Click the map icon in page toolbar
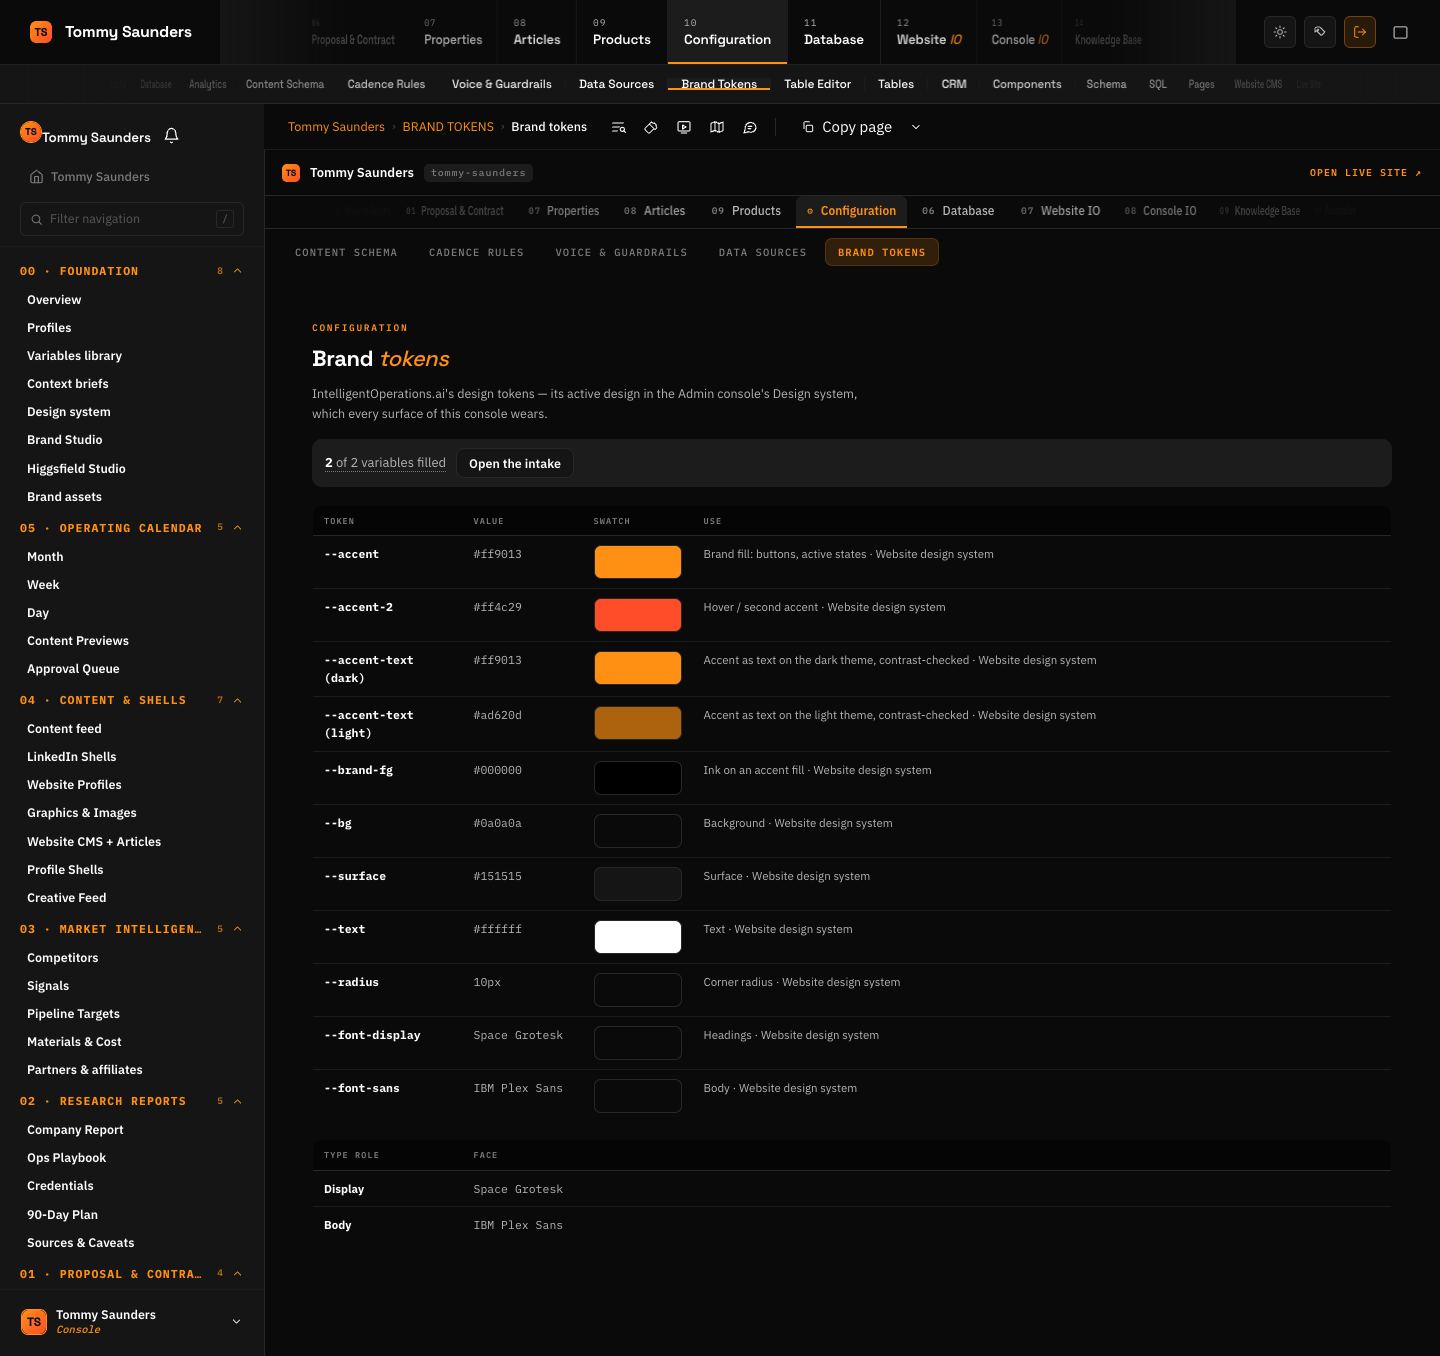Screen dimensions: 1440x1356 (x=717, y=127)
